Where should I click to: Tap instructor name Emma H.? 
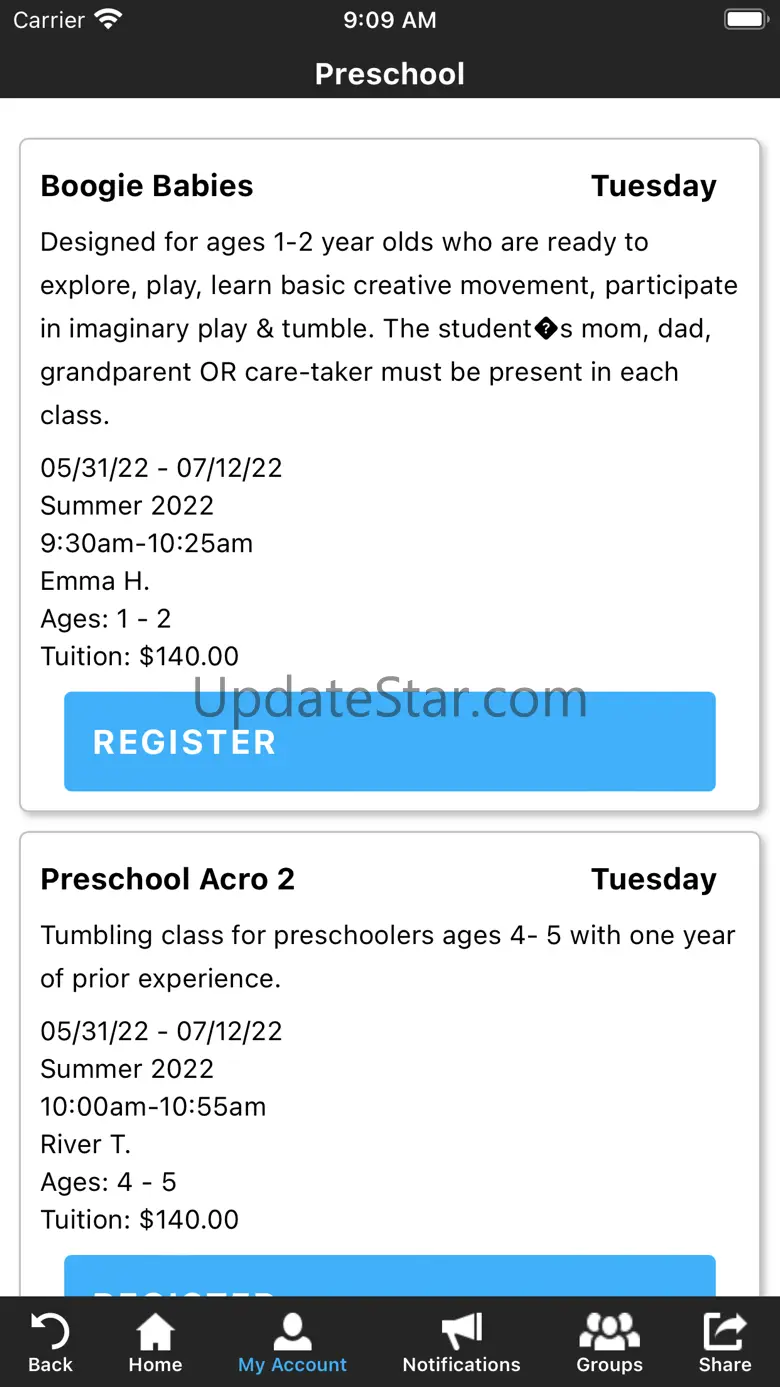tap(95, 581)
